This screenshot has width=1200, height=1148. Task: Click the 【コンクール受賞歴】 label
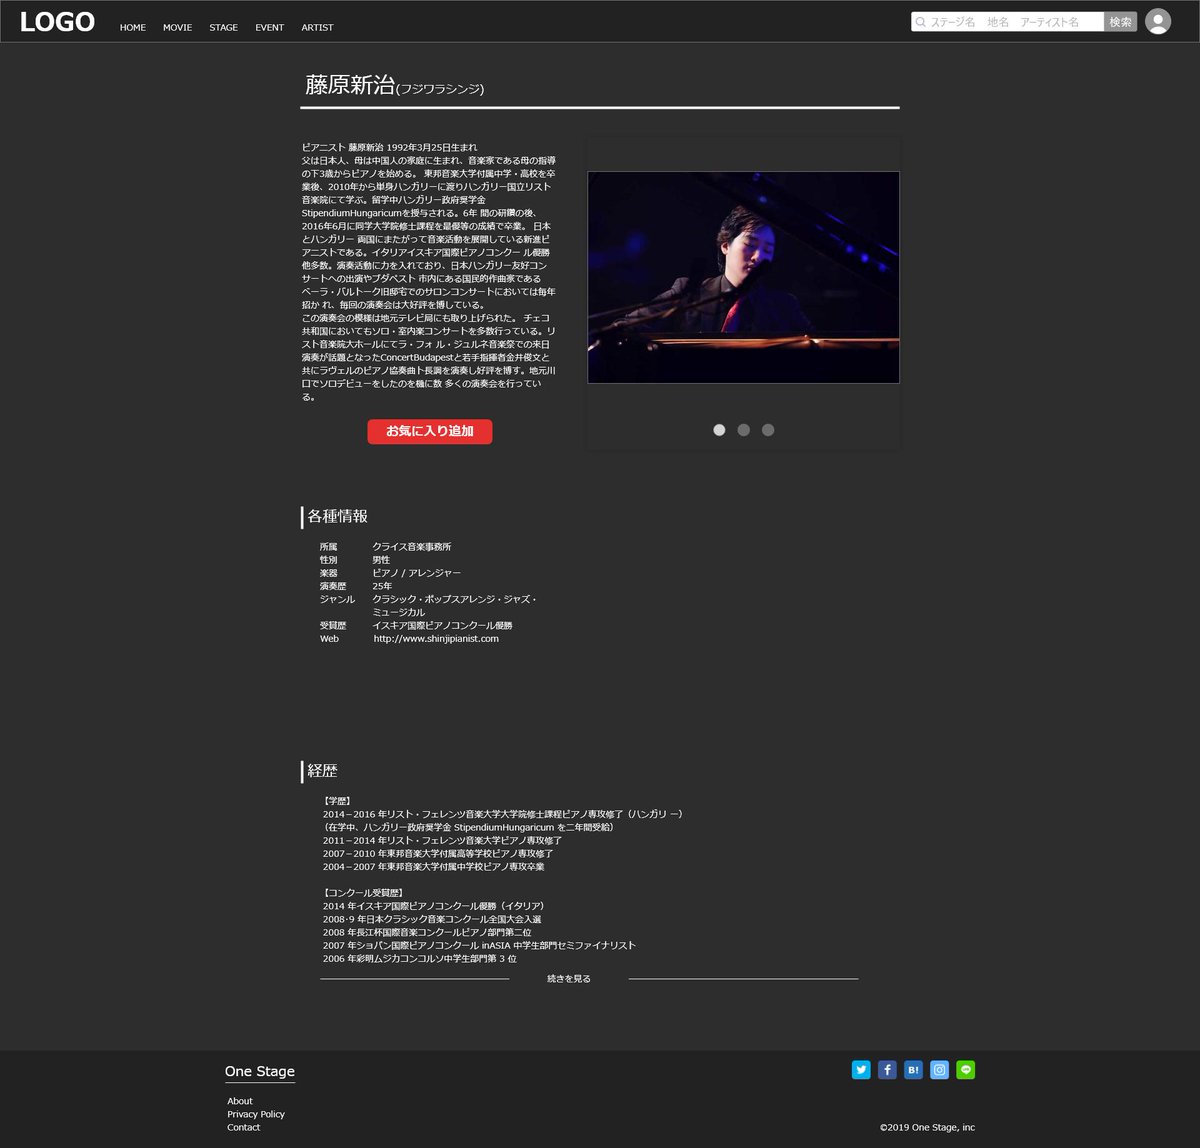coord(364,893)
